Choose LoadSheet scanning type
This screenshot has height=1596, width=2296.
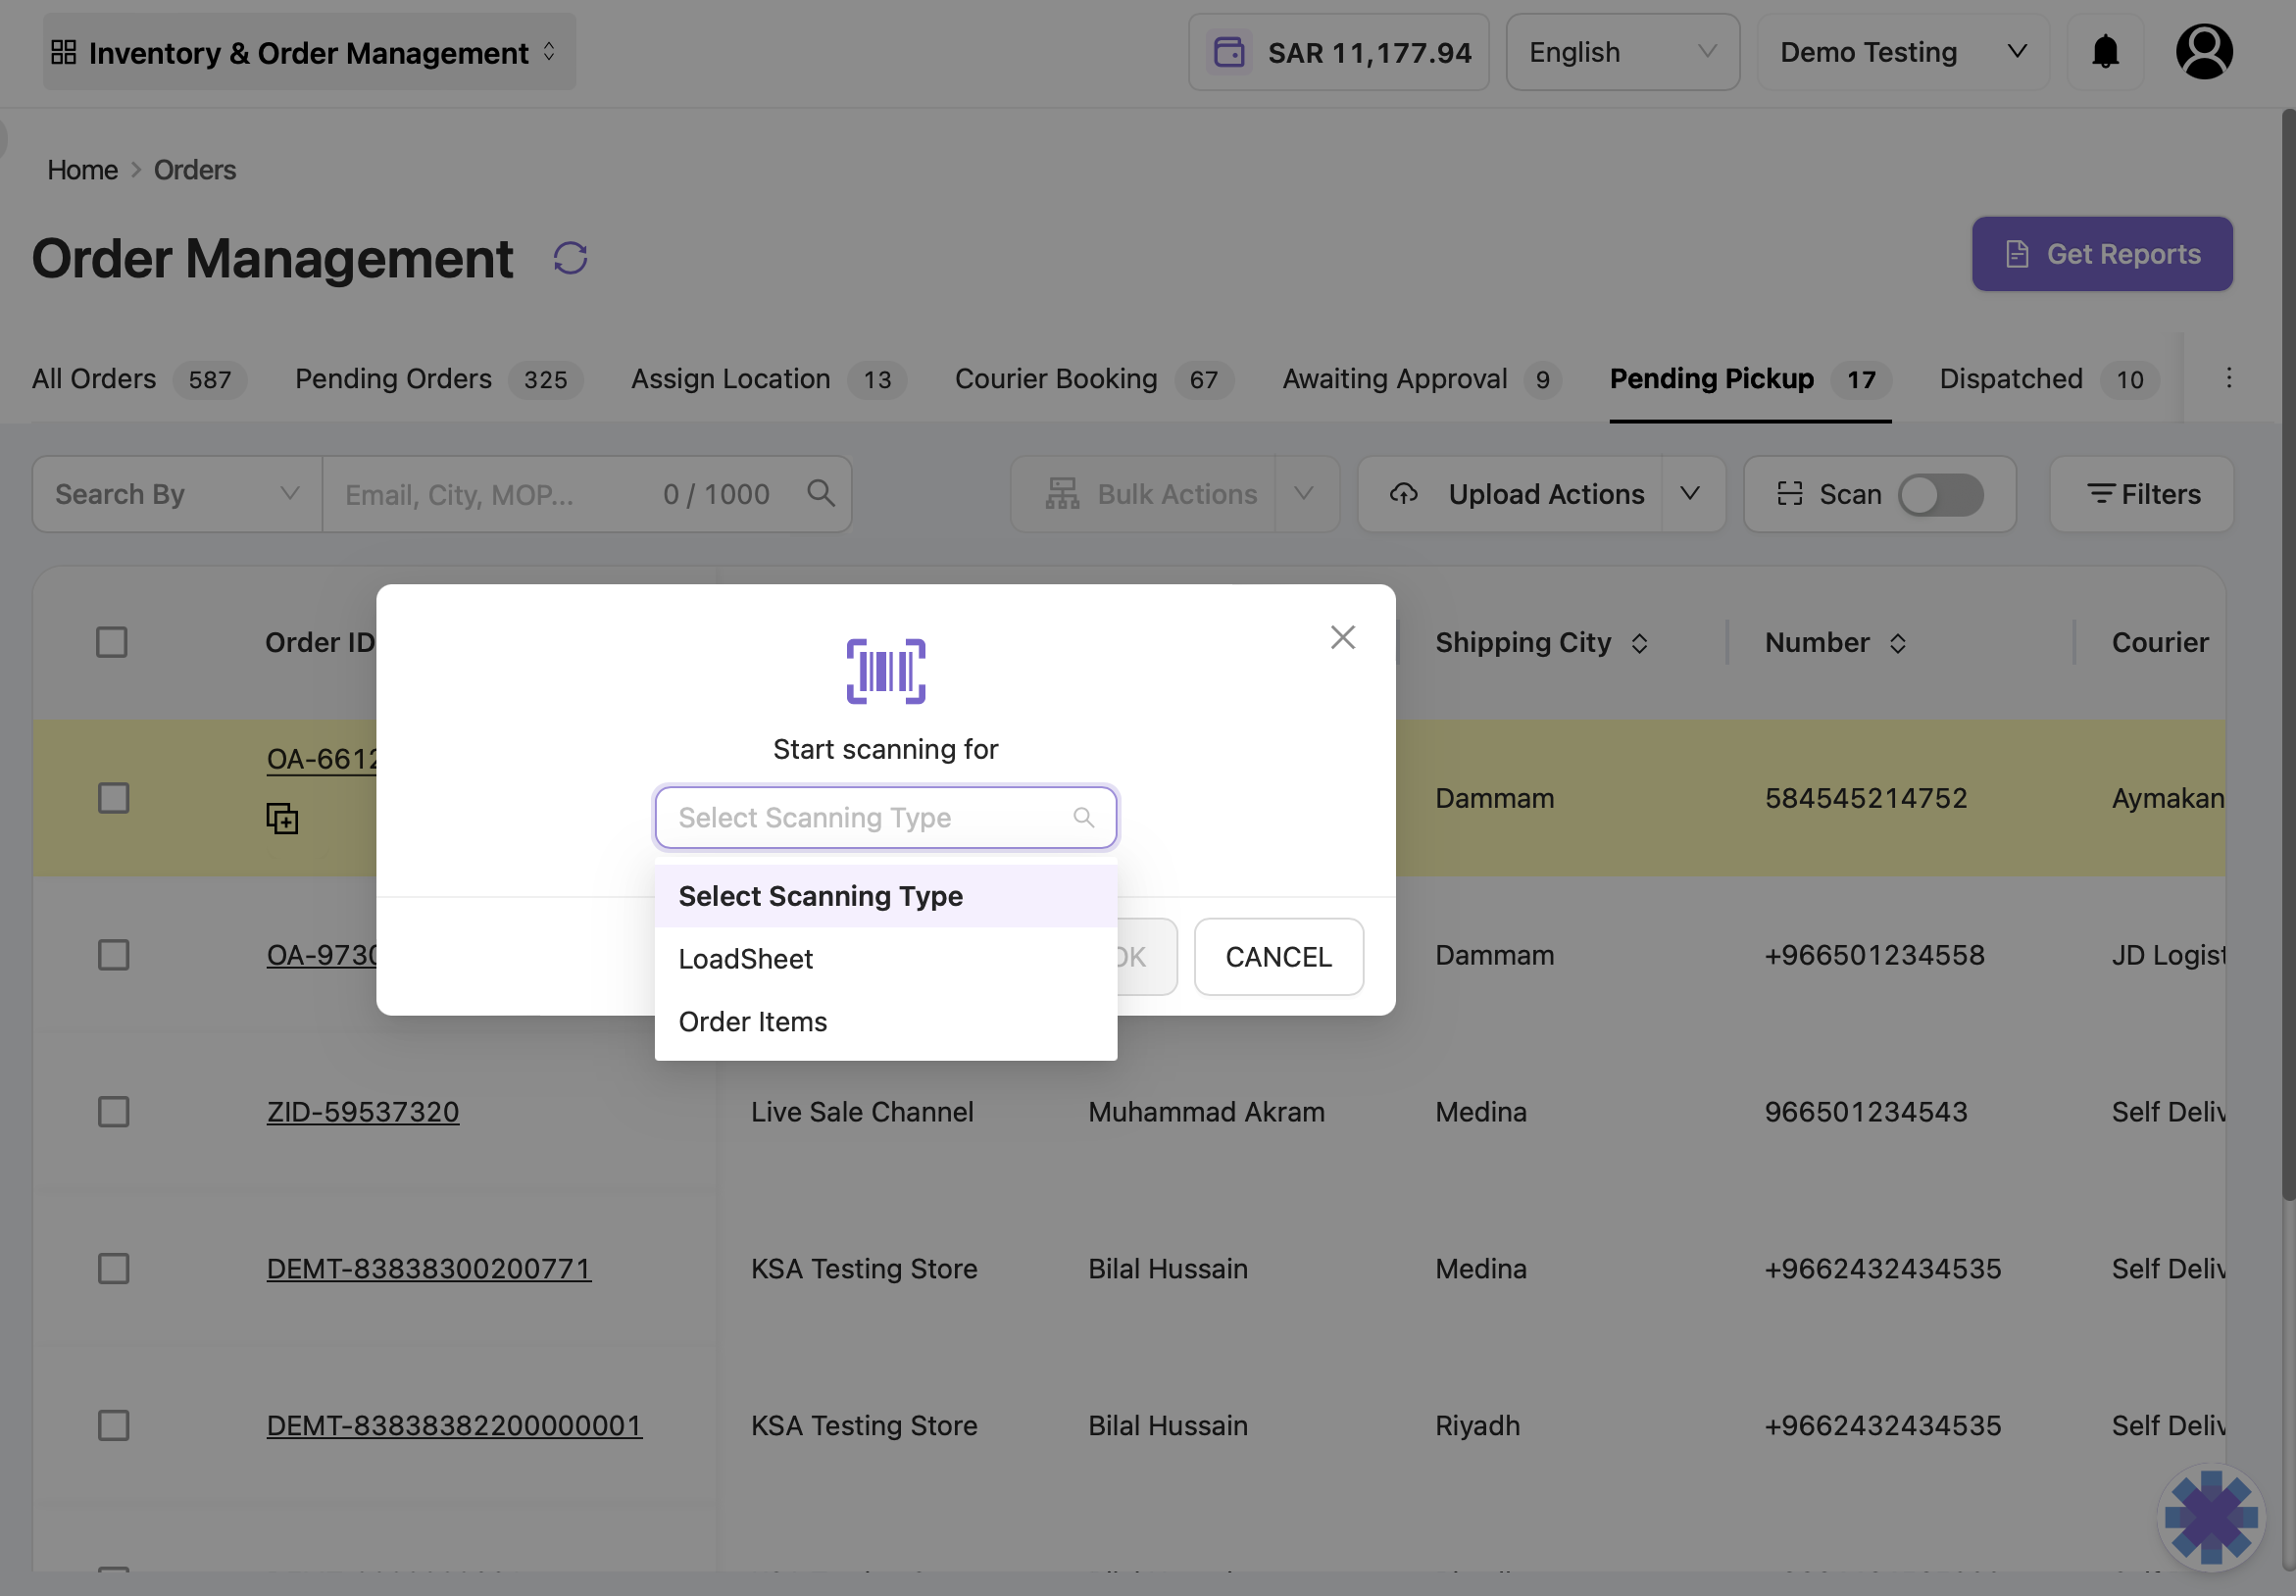tap(886, 959)
